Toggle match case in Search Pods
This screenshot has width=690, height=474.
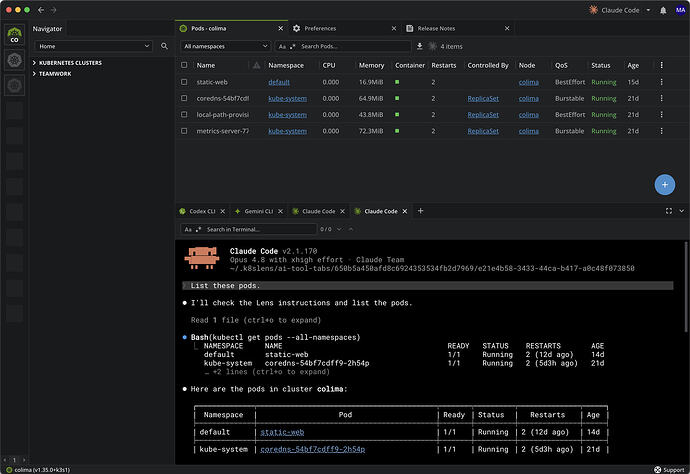[x=282, y=46]
